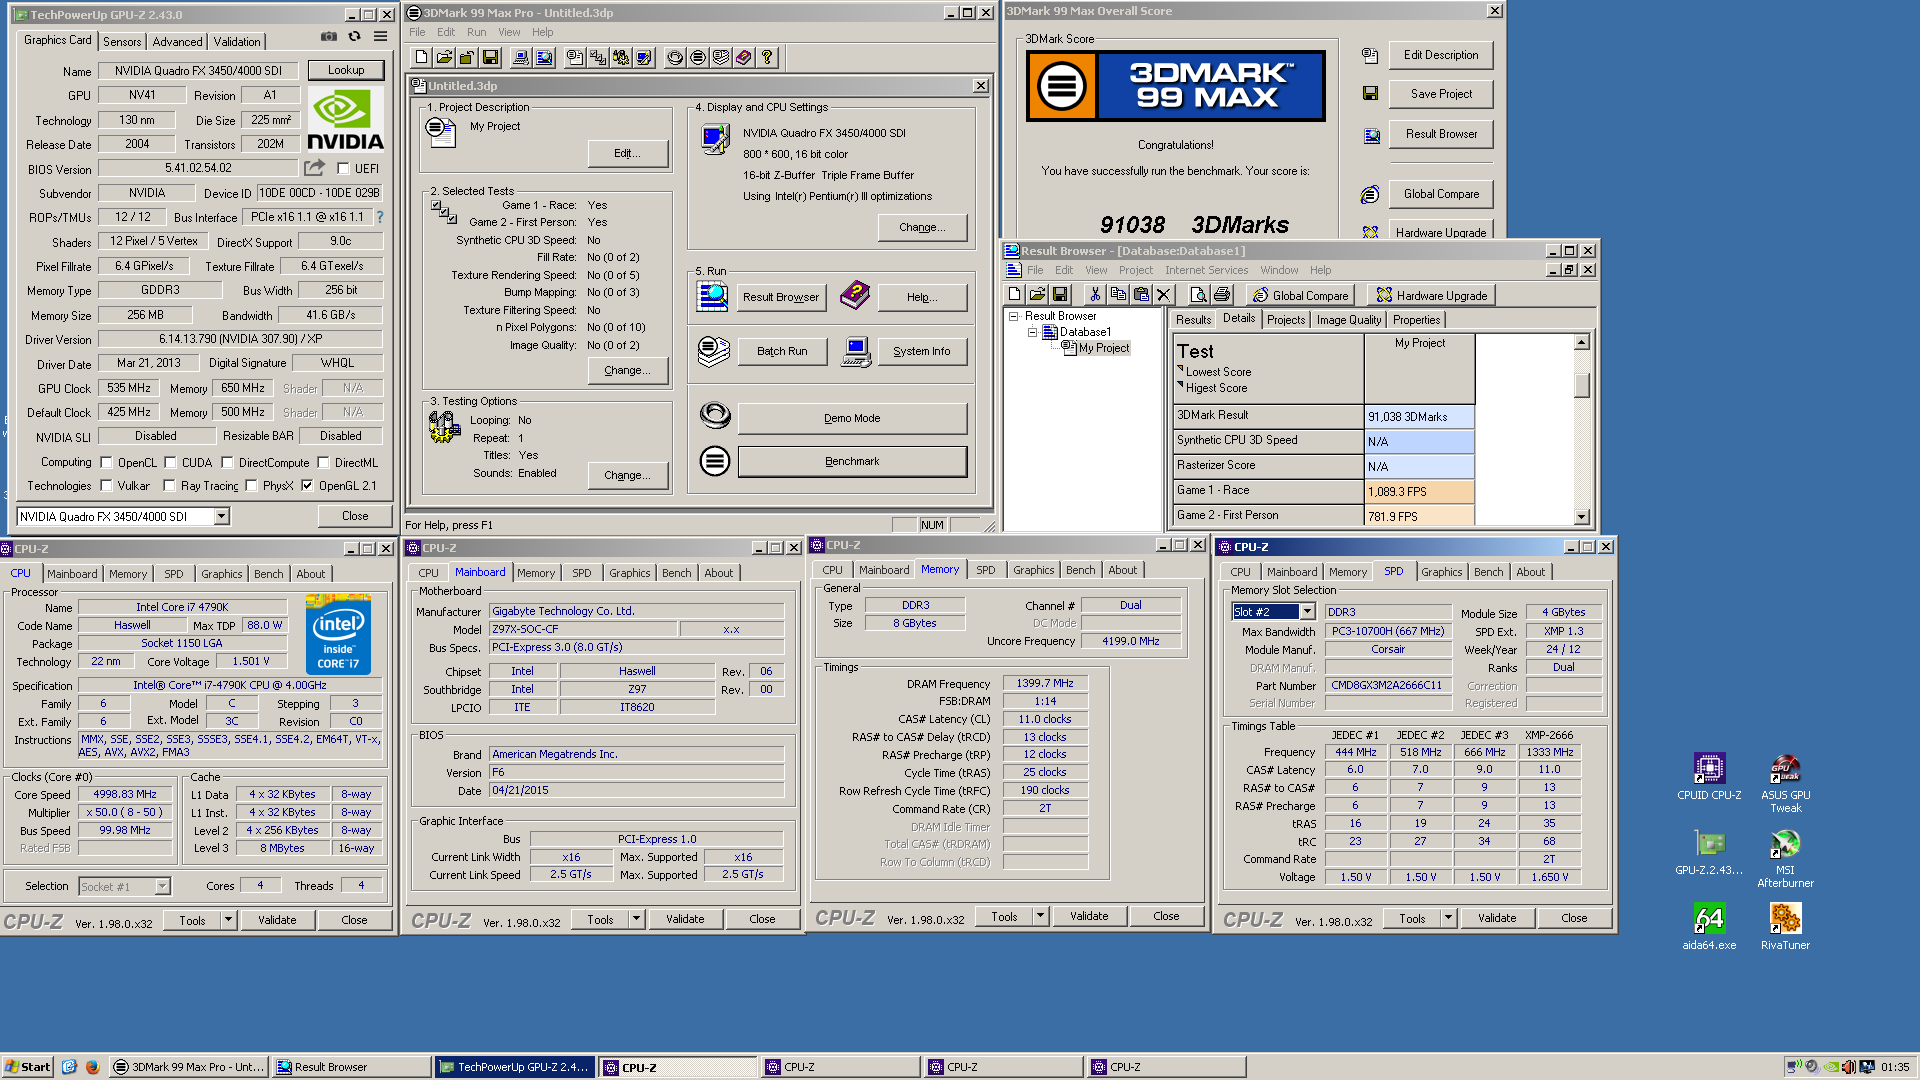
Task: Click Demo Mode disc icon in 3DMark toolbar
Action: pyautogui.click(x=675, y=58)
